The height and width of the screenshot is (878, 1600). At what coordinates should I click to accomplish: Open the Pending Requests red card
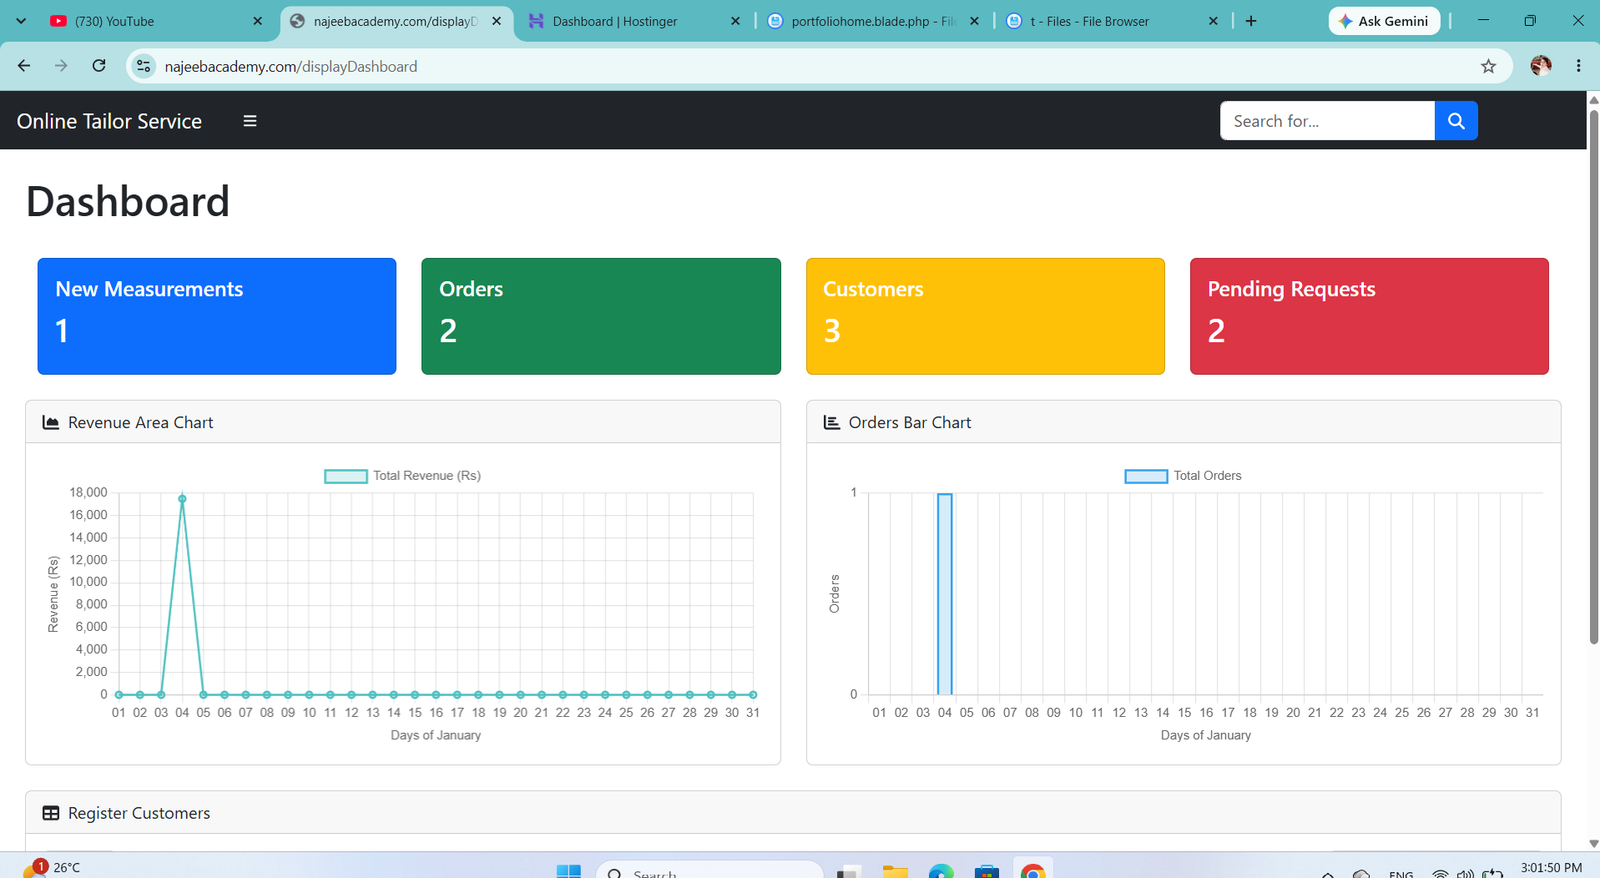(x=1369, y=316)
